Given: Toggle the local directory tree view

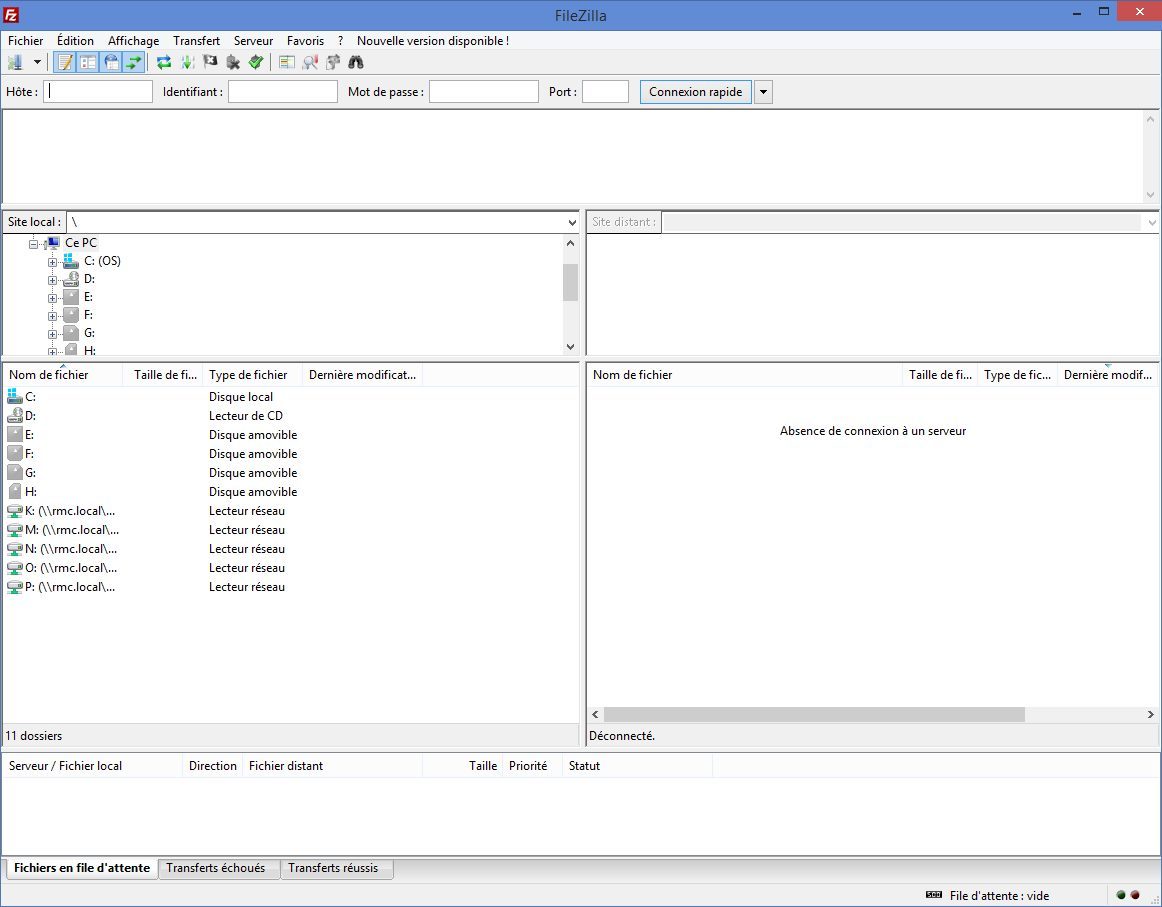Looking at the screenshot, I should tap(88, 62).
